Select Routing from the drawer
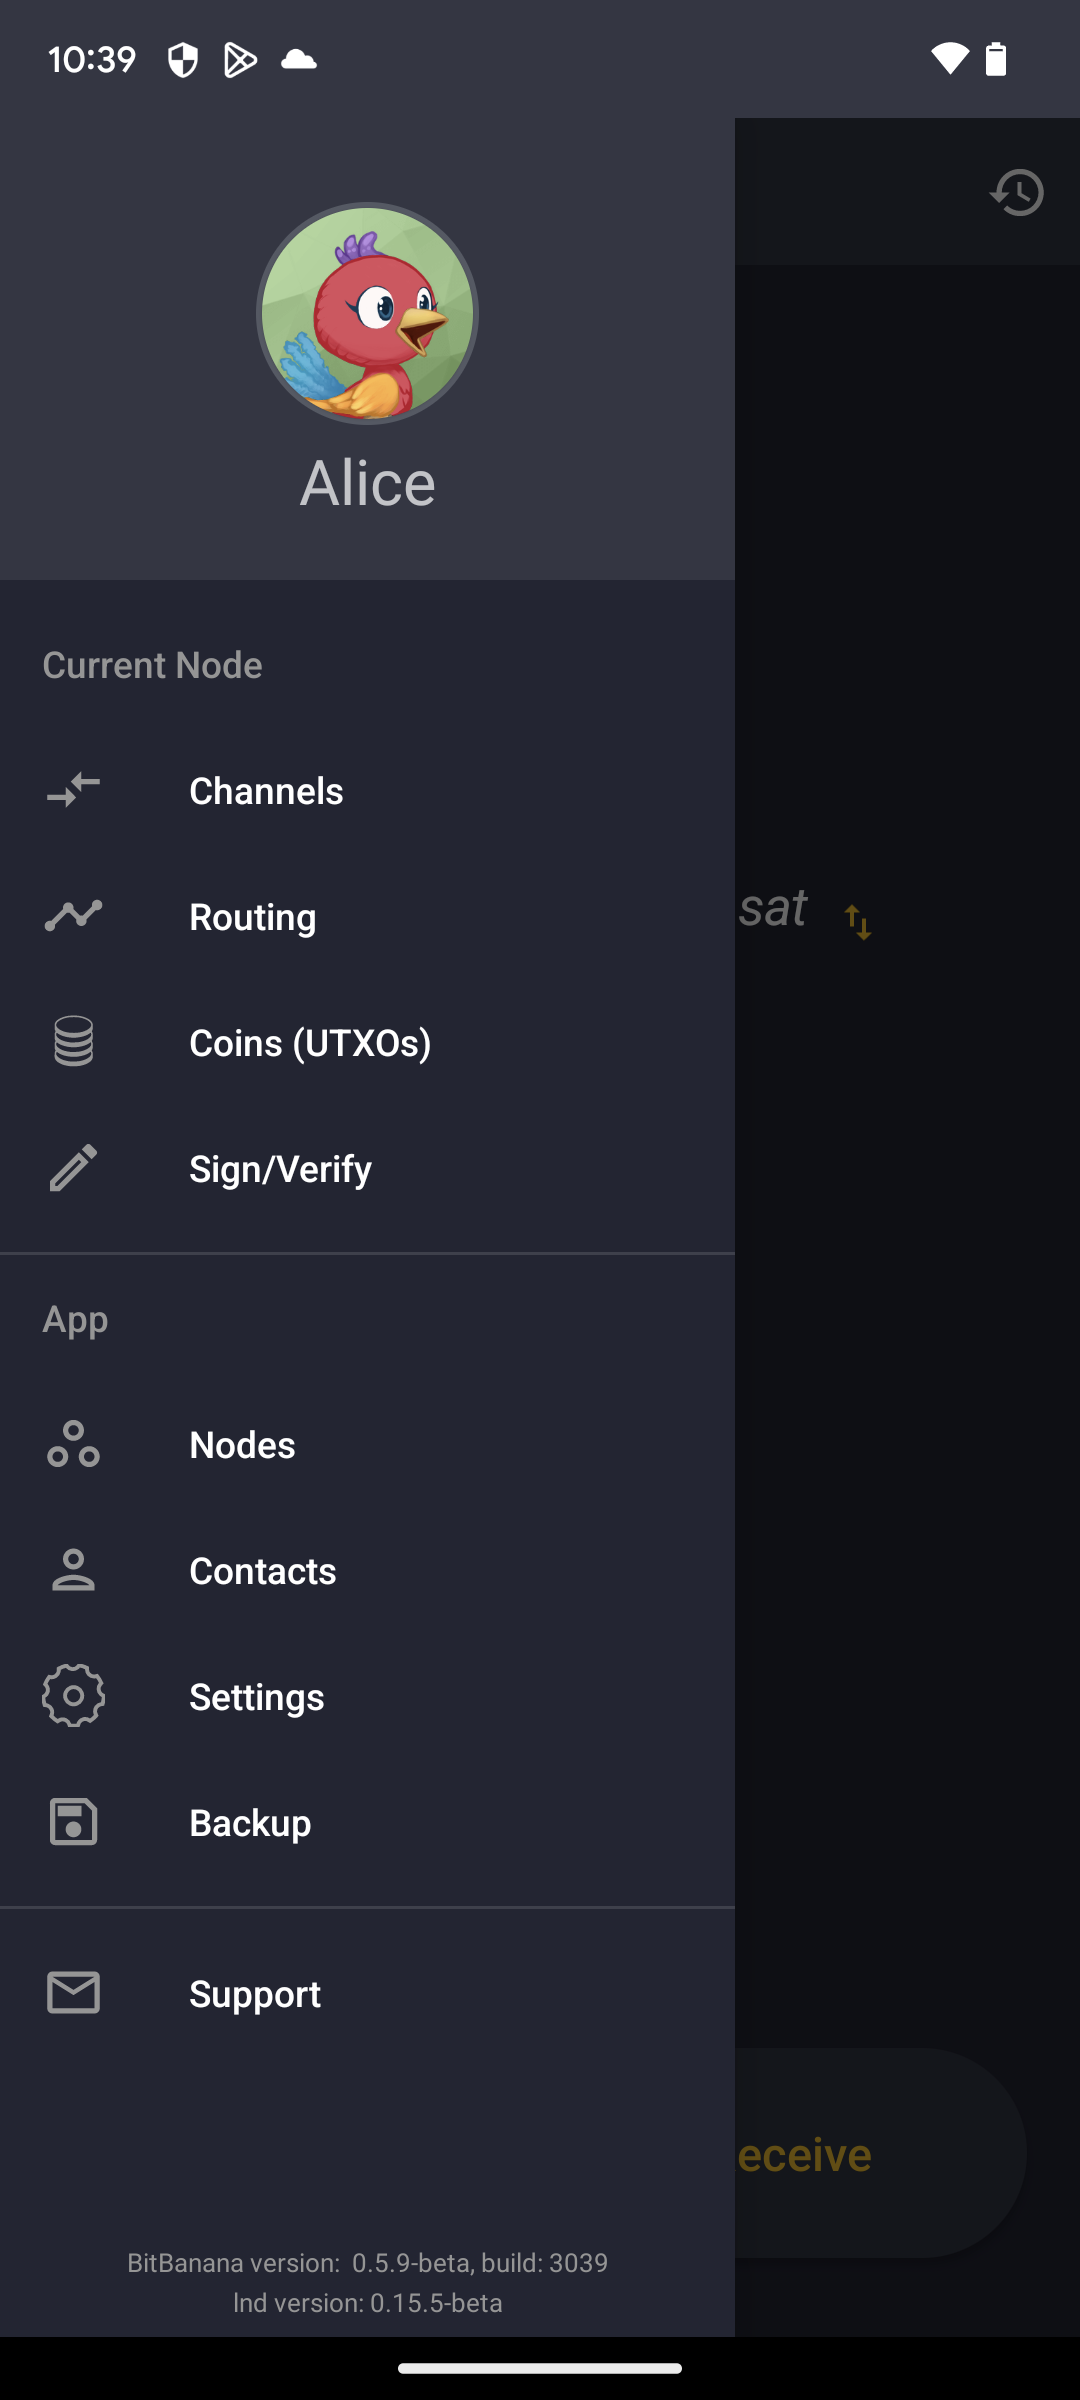 253,917
